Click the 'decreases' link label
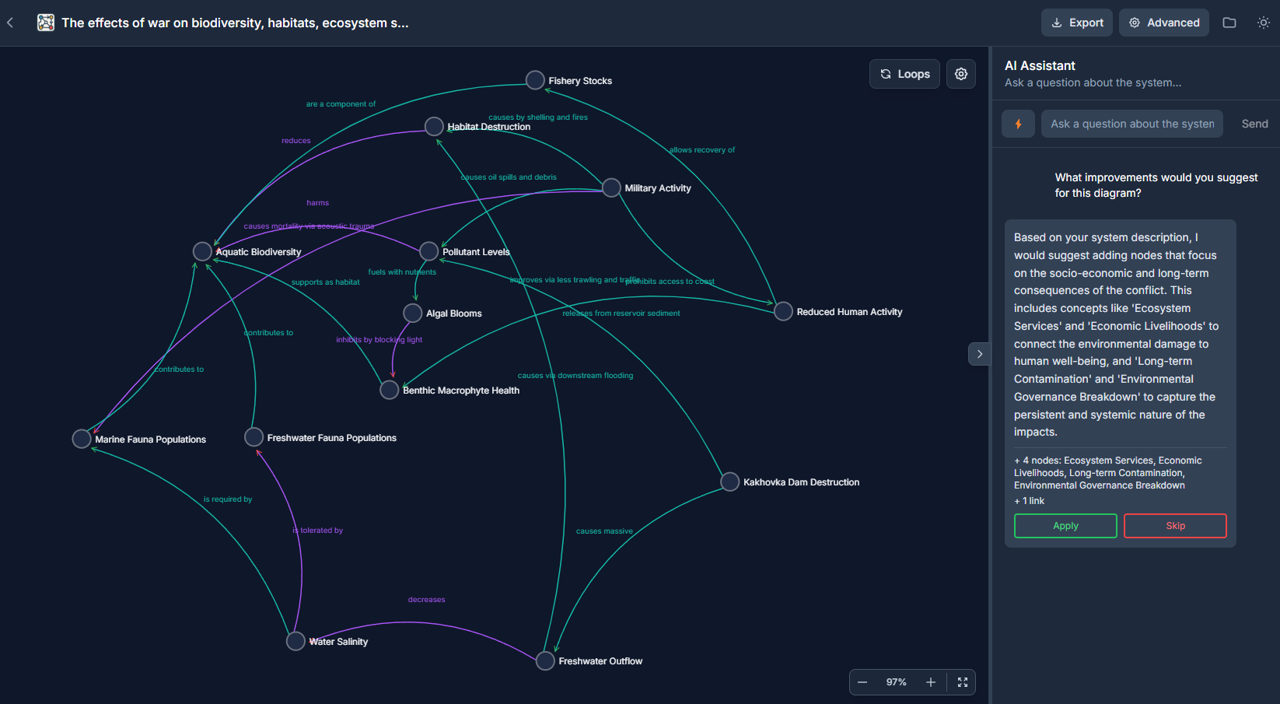 click(x=427, y=600)
